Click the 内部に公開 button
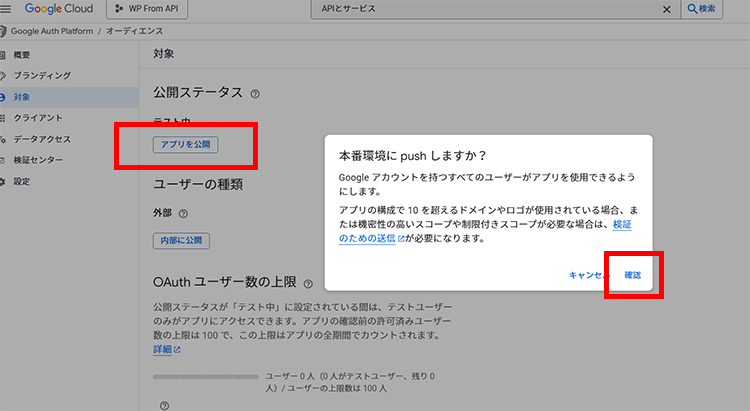 (x=181, y=240)
